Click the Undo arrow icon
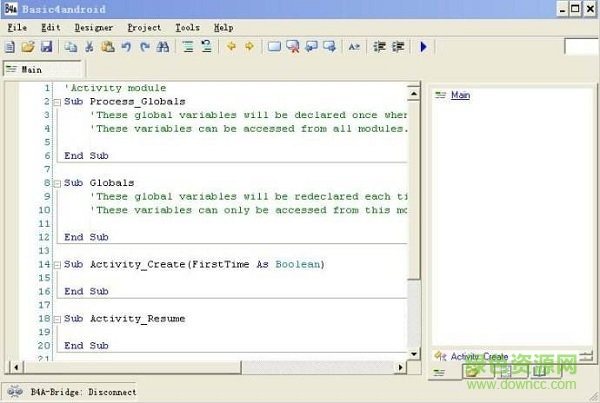The image size is (600, 403). [x=125, y=47]
